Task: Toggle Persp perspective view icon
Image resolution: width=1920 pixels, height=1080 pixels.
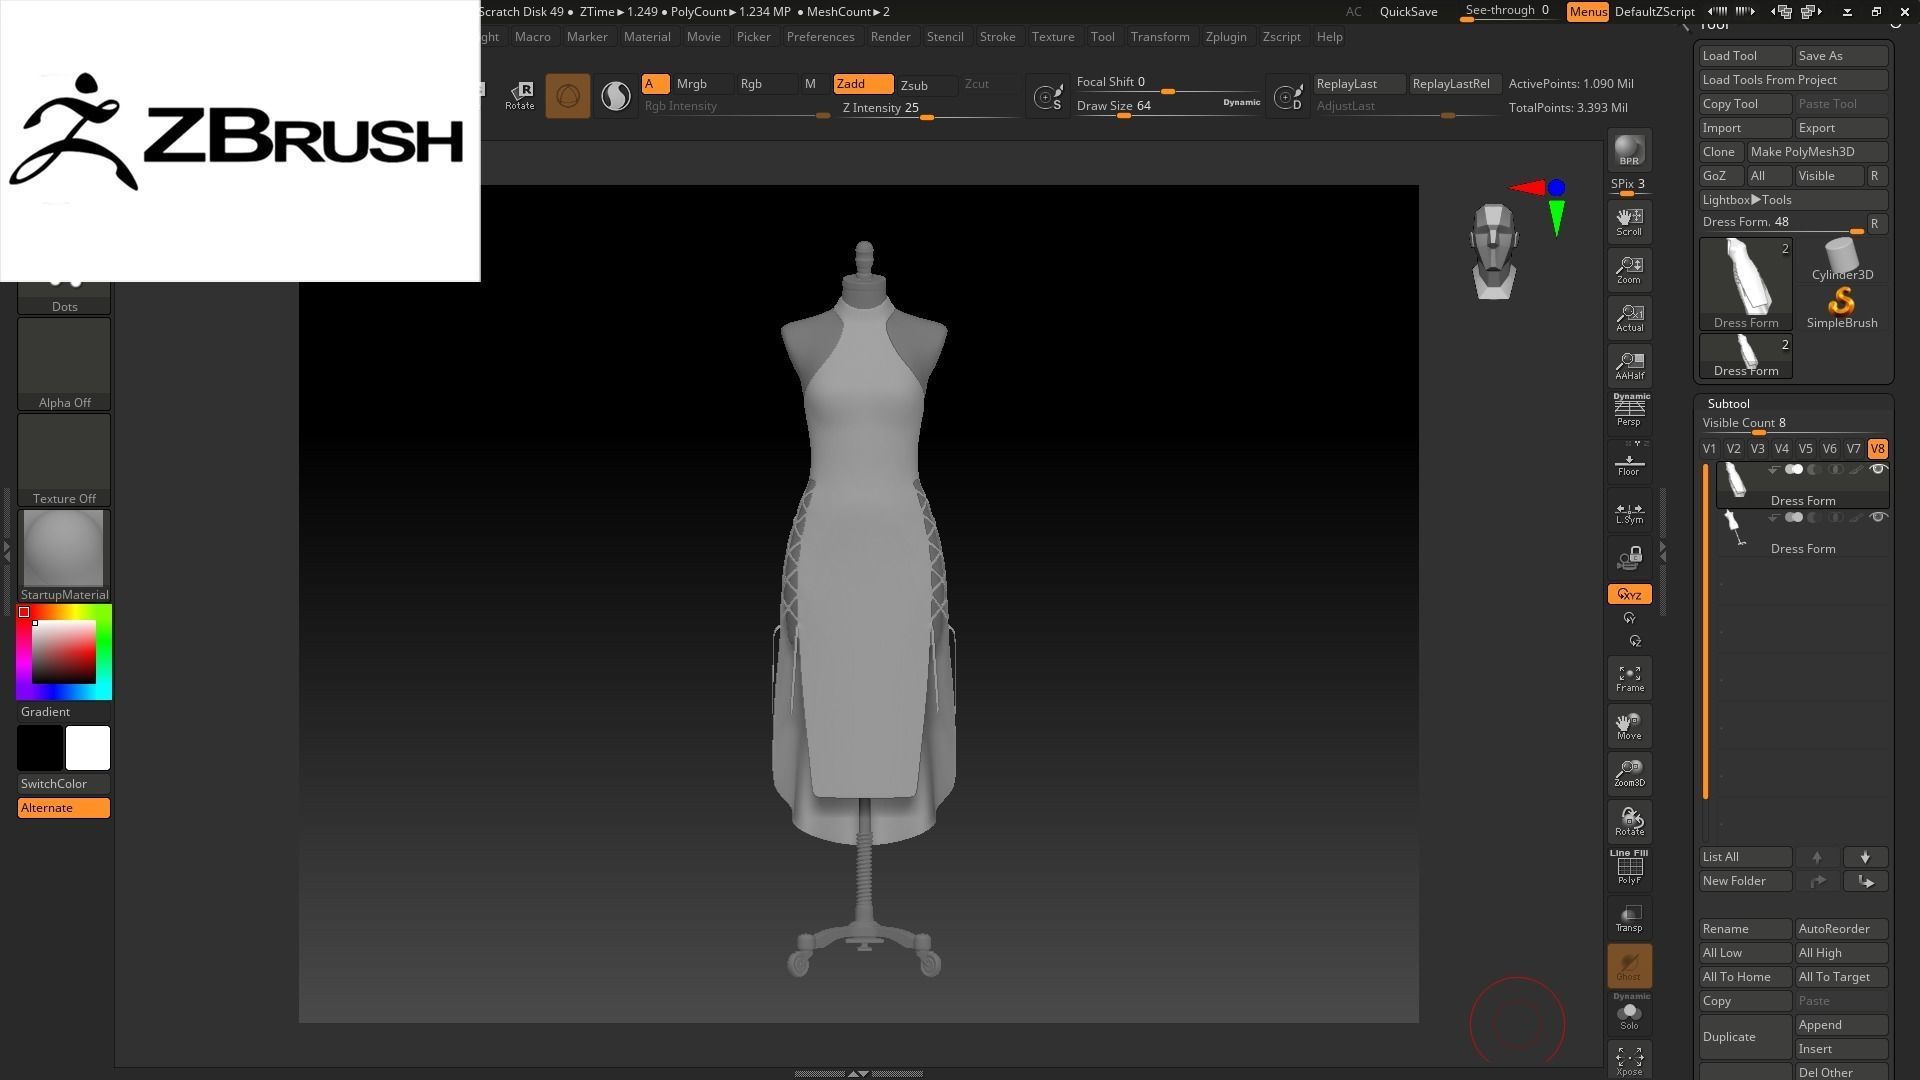Action: point(1629,410)
